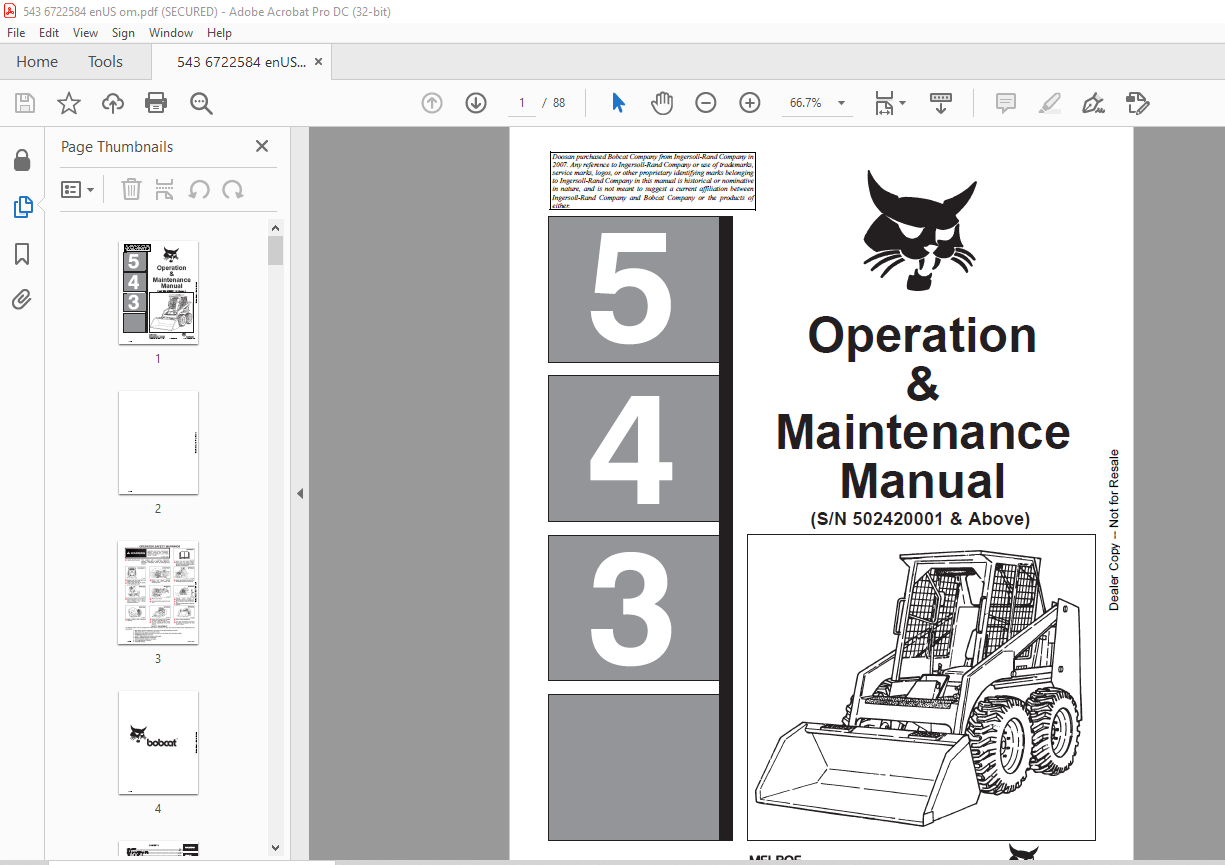
Task: Activate the Hand pan tool
Action: [662, 103]
